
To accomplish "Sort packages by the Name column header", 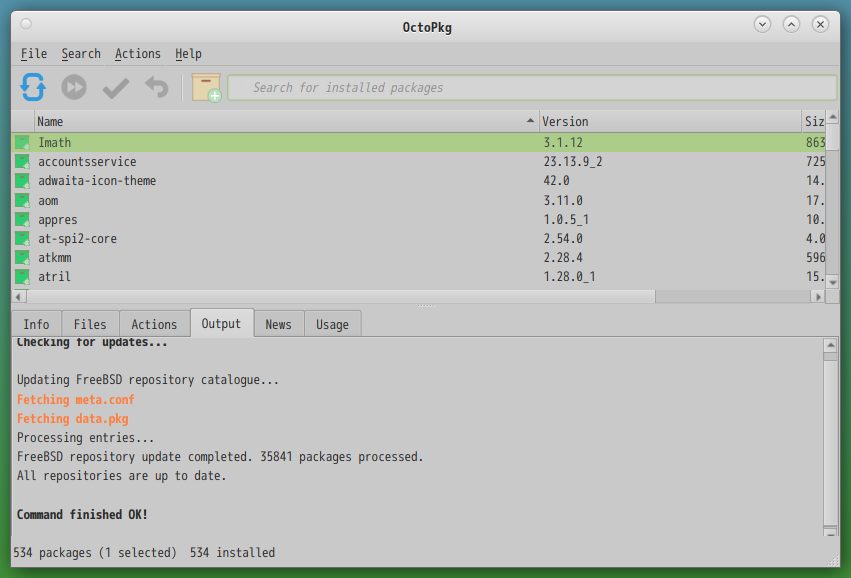I will pyautogui.click(x=287, y=122).
